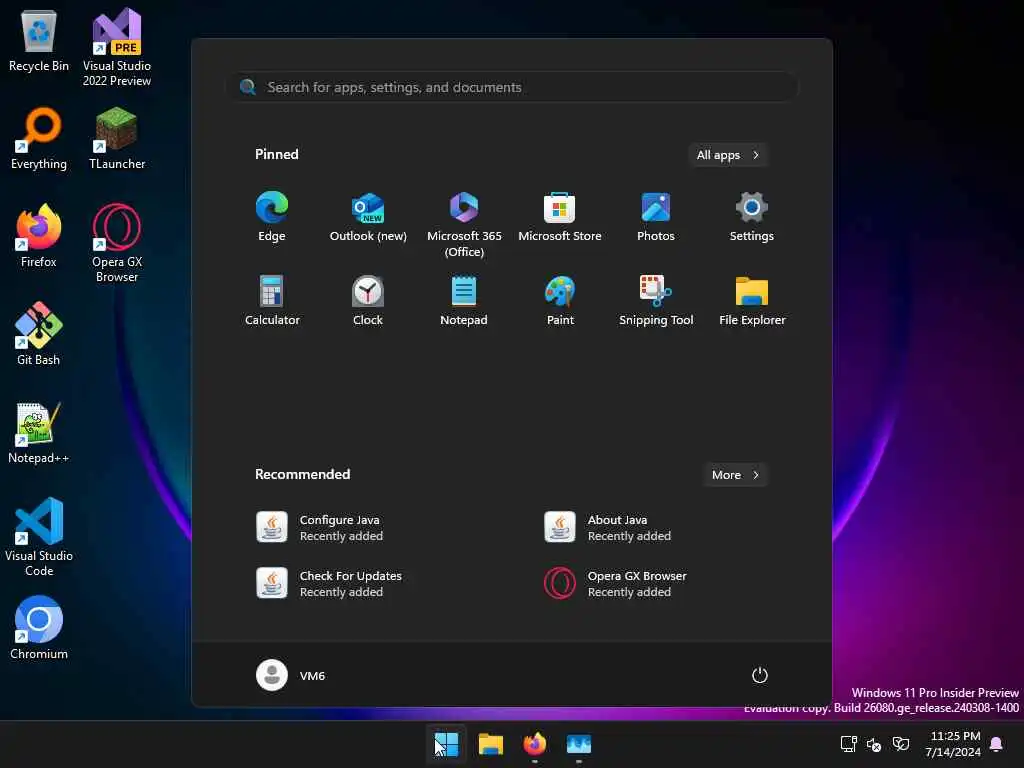The image size is (1024, 768).
Task: Open the Snipping Tool
Action: [656, 300]
